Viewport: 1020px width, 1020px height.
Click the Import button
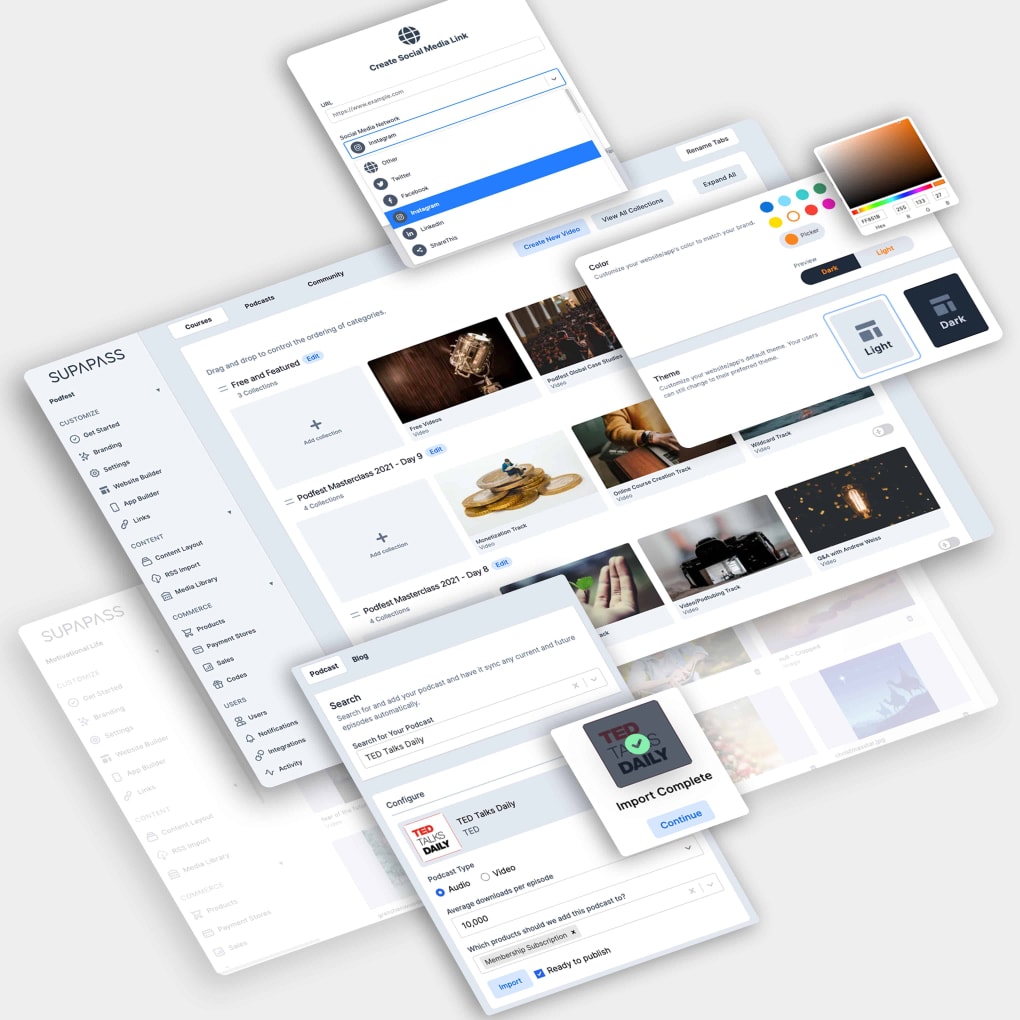[x=510, y=983]
